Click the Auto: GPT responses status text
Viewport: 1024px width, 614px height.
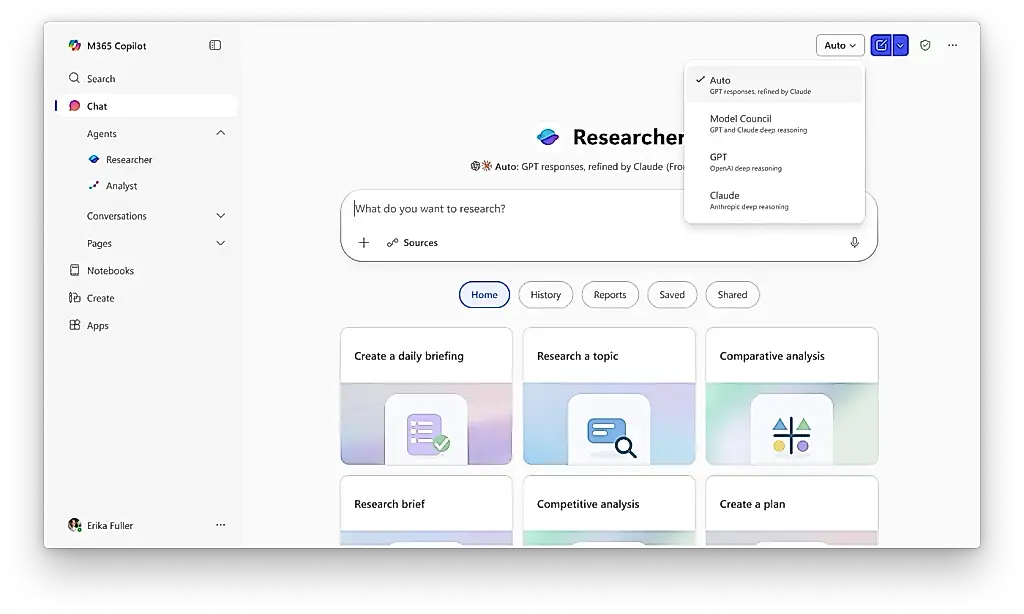click(579, 167)
